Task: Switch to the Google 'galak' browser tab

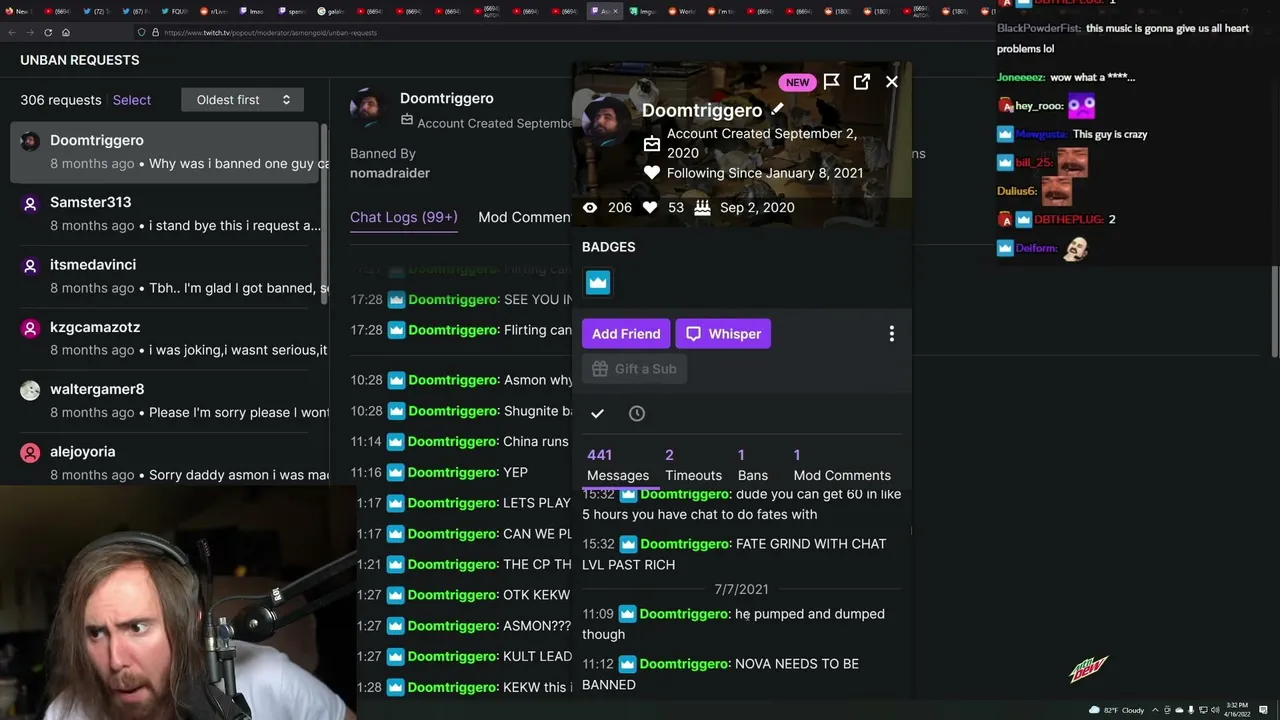Action: point(333,11)
